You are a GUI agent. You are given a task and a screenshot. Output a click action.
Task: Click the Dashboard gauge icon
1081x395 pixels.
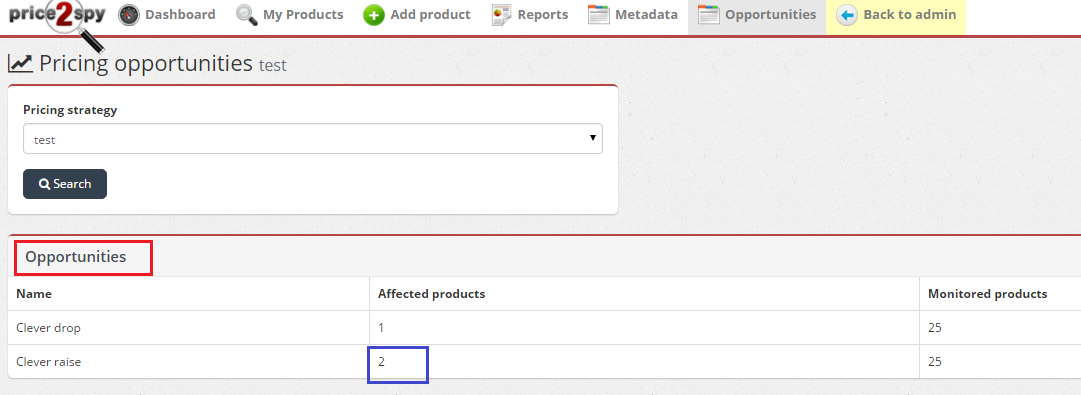pyautogui.click(x=129, y=14)
